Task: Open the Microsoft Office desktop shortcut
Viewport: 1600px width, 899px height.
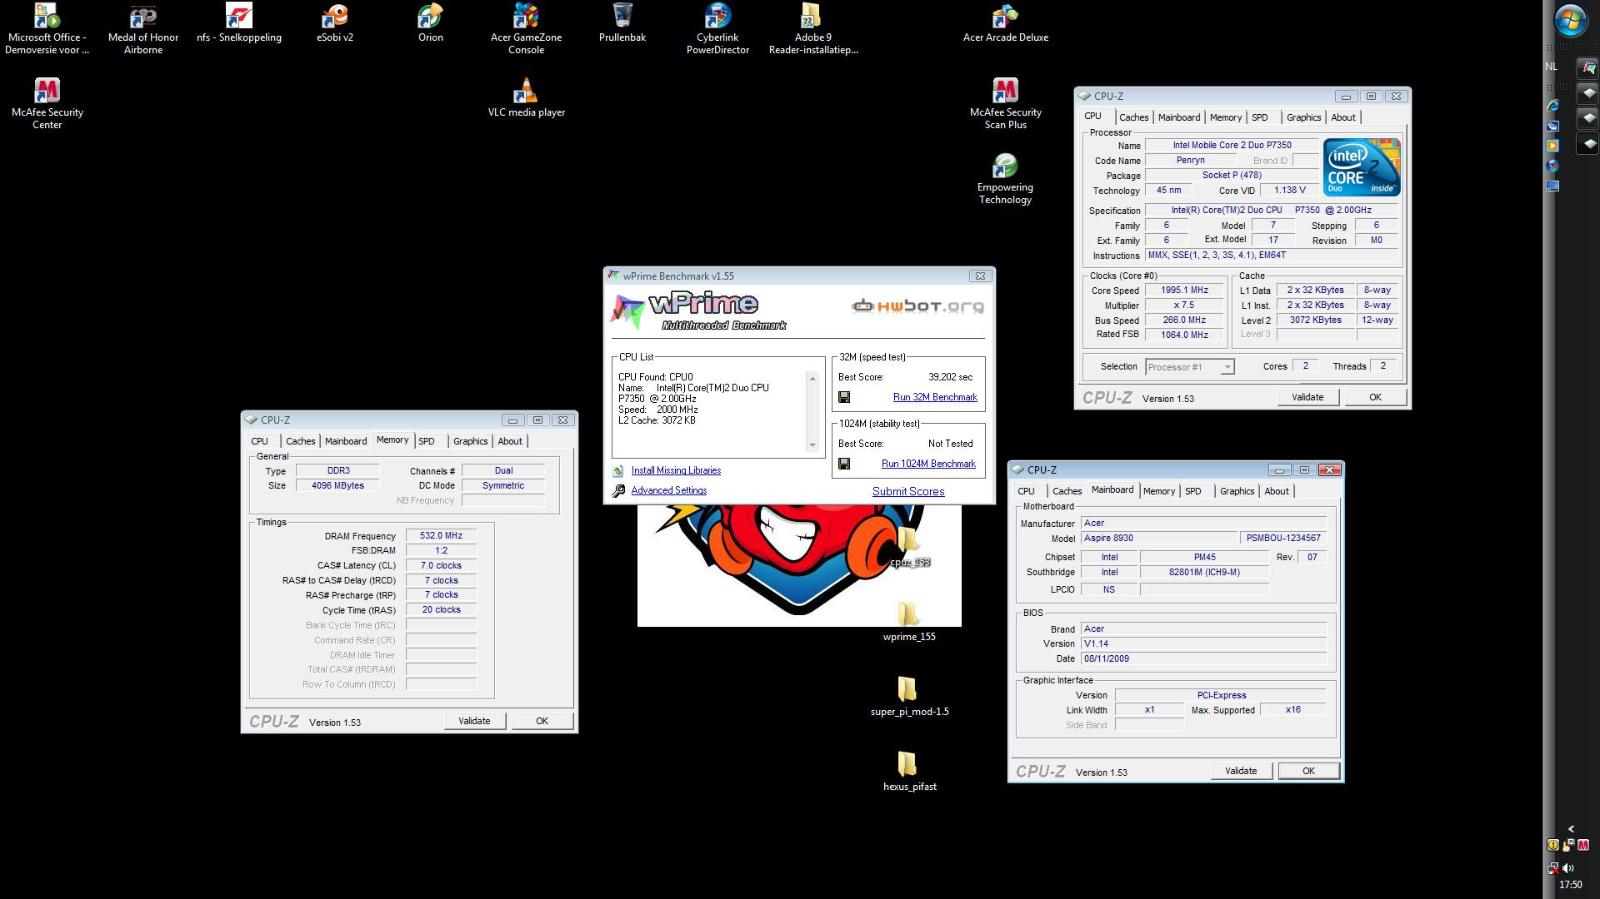Action: pos(47,29)
